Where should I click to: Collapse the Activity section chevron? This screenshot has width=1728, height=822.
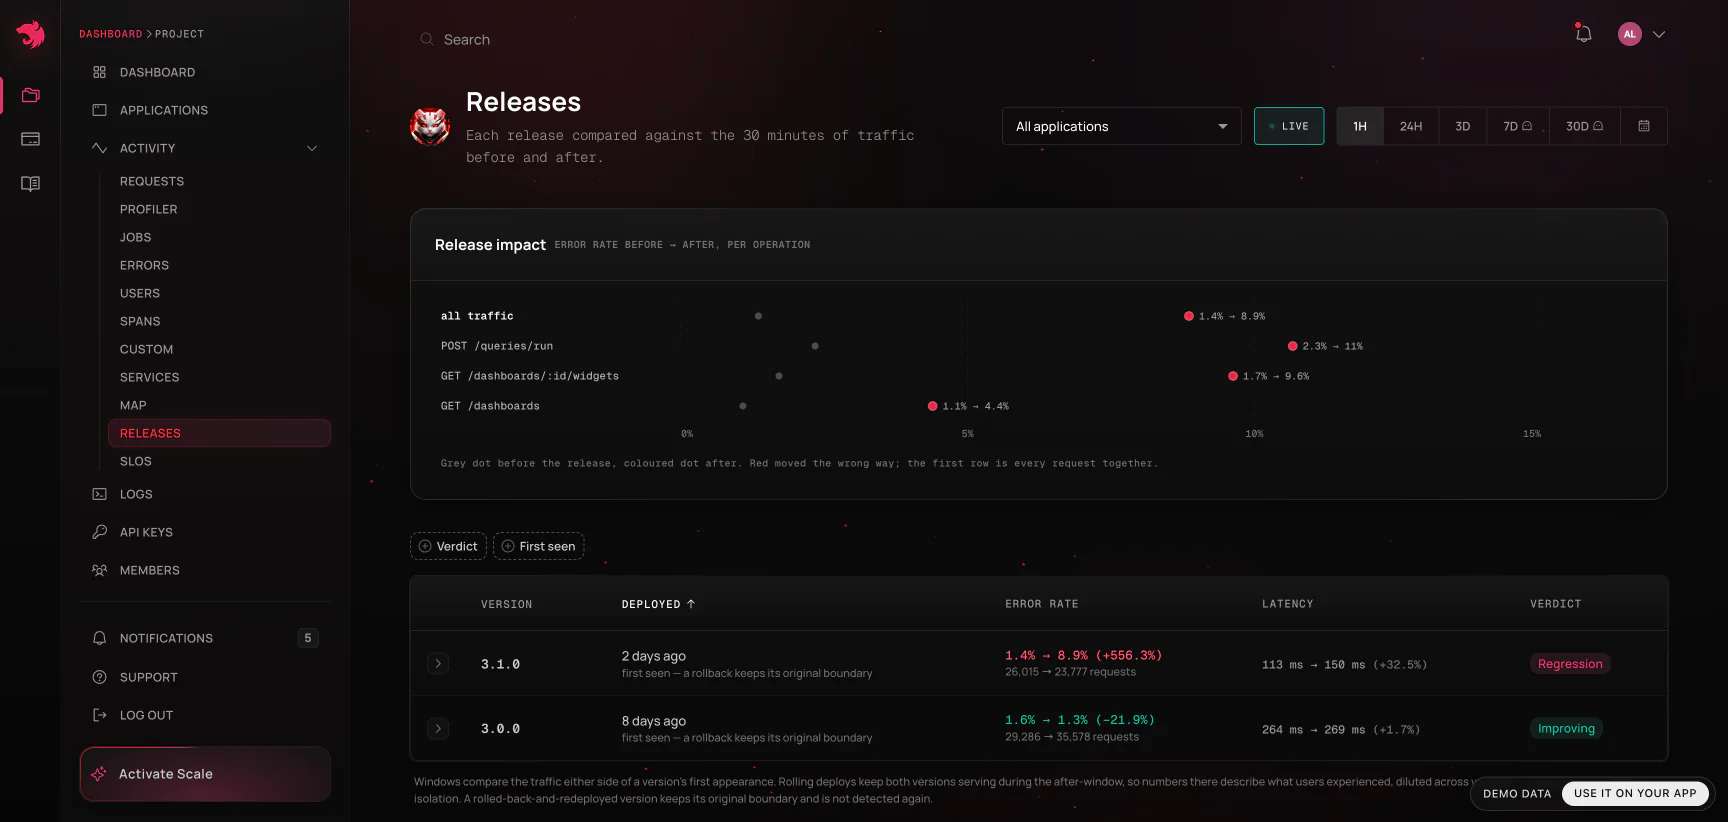click(312, 148)
